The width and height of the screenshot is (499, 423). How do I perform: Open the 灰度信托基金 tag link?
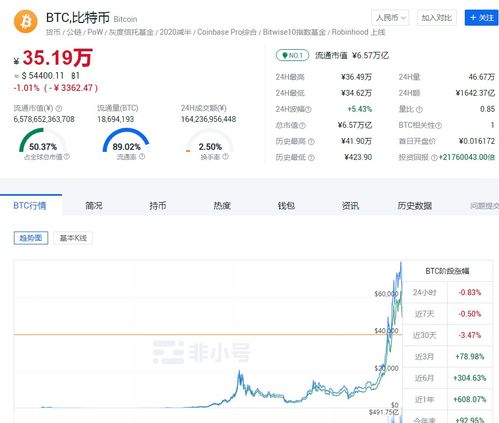pos(131,32)
